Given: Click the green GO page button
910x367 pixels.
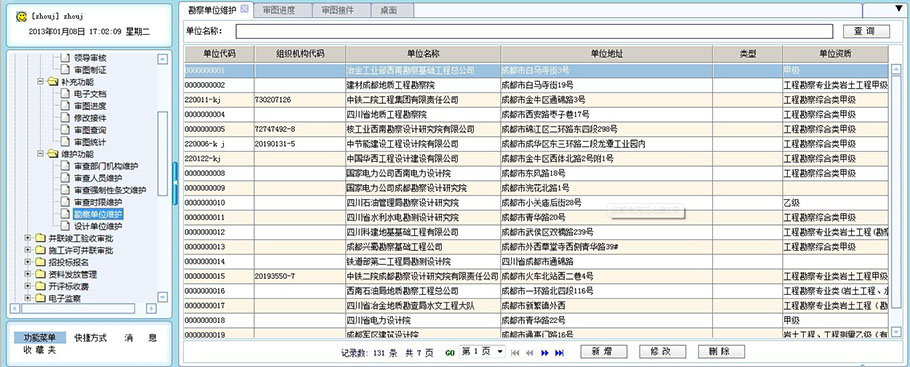Looking at the screenshot, I should tap(450, 352).
